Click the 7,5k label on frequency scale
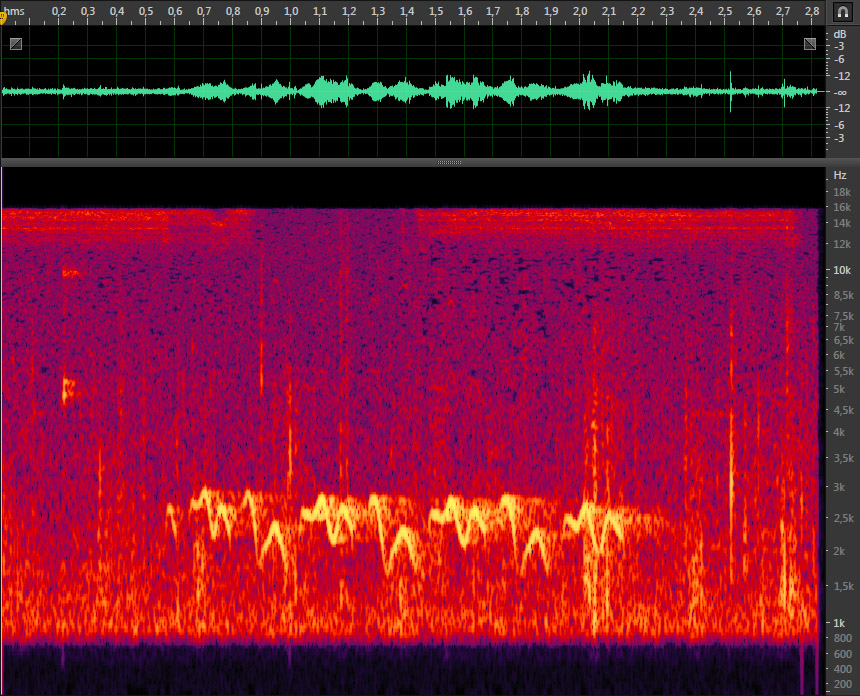This screenshot has width=860, height=696. pyautogui.click(x=844, y=316)
